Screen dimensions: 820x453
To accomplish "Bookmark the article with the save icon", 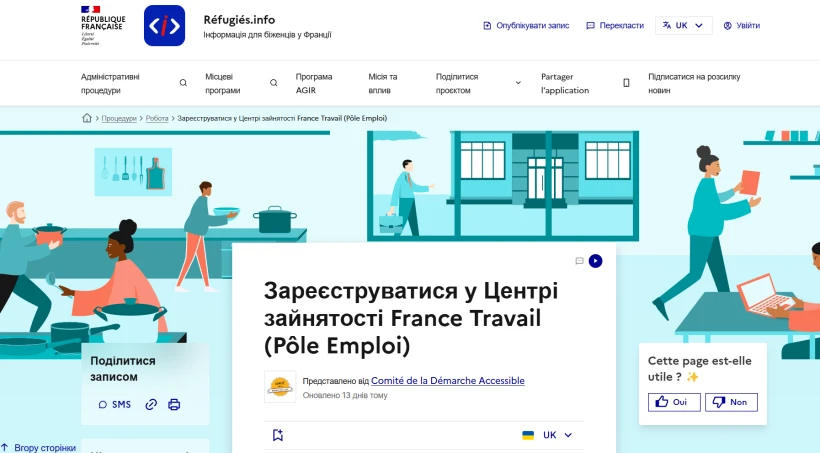I will [278, 435].
